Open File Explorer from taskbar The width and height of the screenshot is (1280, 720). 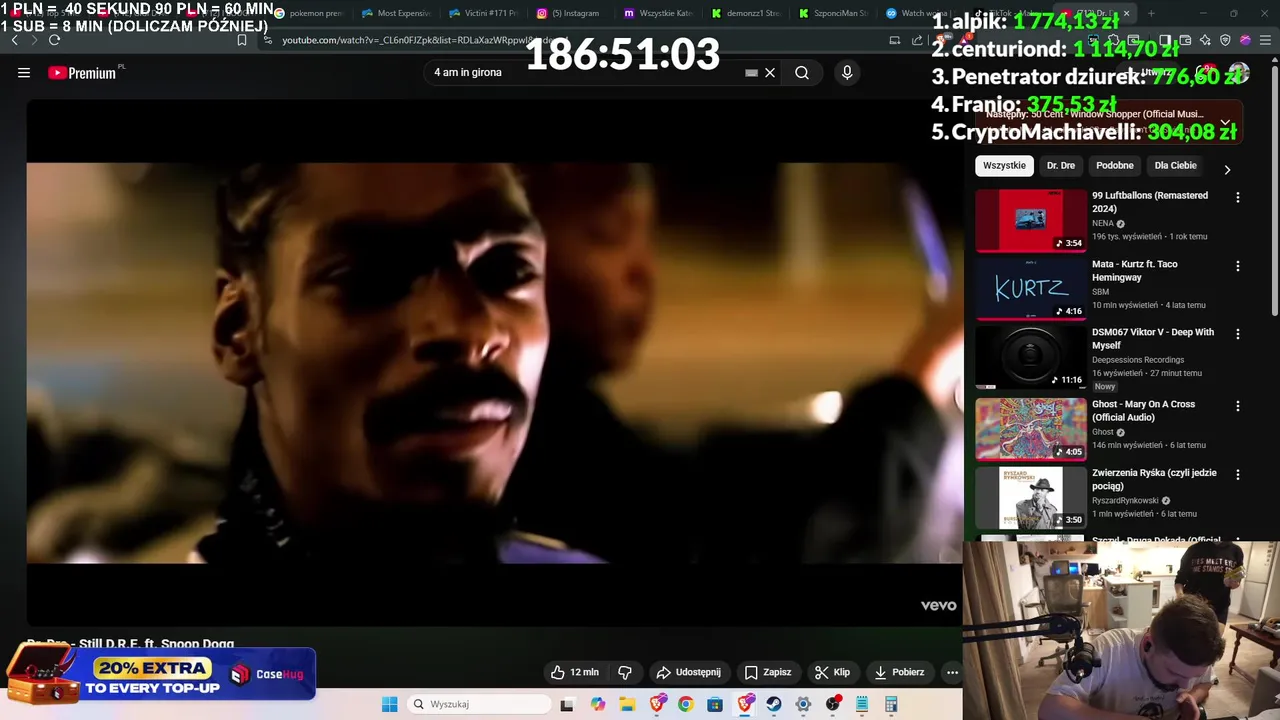click(x=627, y=704)
